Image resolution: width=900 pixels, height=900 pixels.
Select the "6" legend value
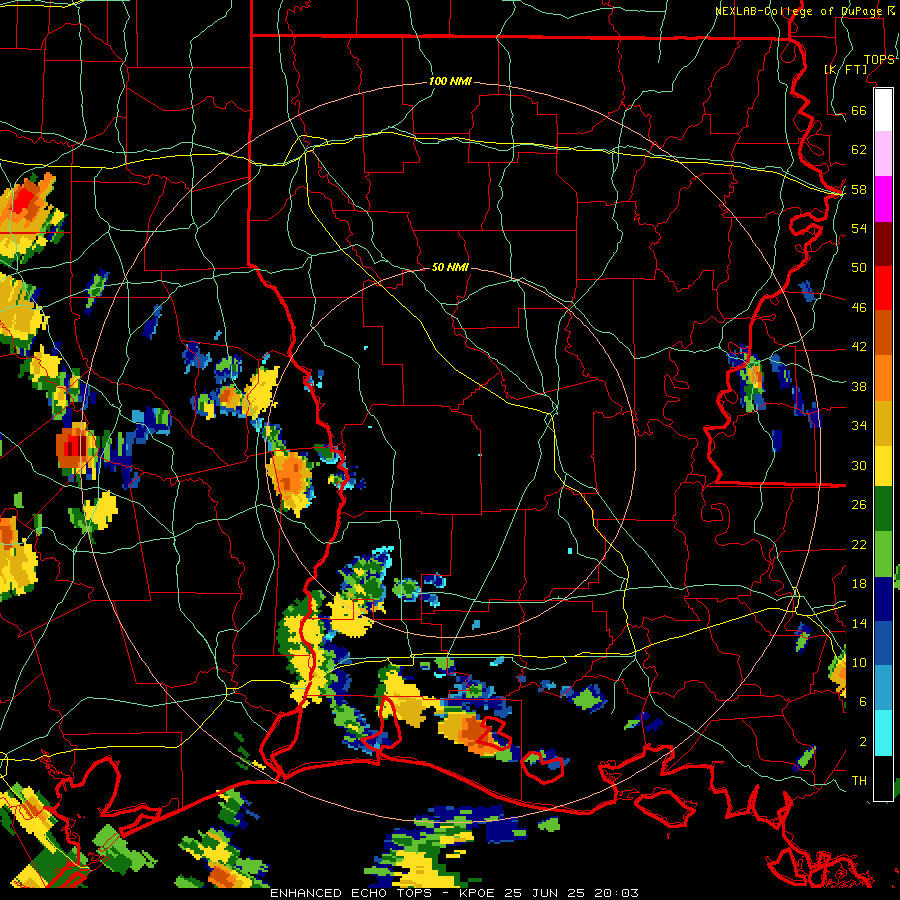(863, 701)
